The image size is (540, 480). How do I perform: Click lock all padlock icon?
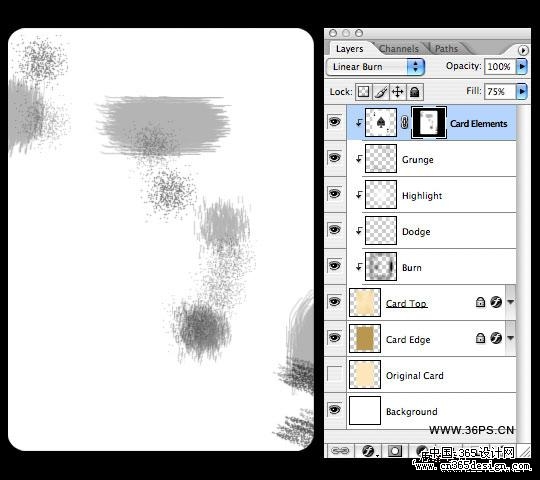[415, 92]
